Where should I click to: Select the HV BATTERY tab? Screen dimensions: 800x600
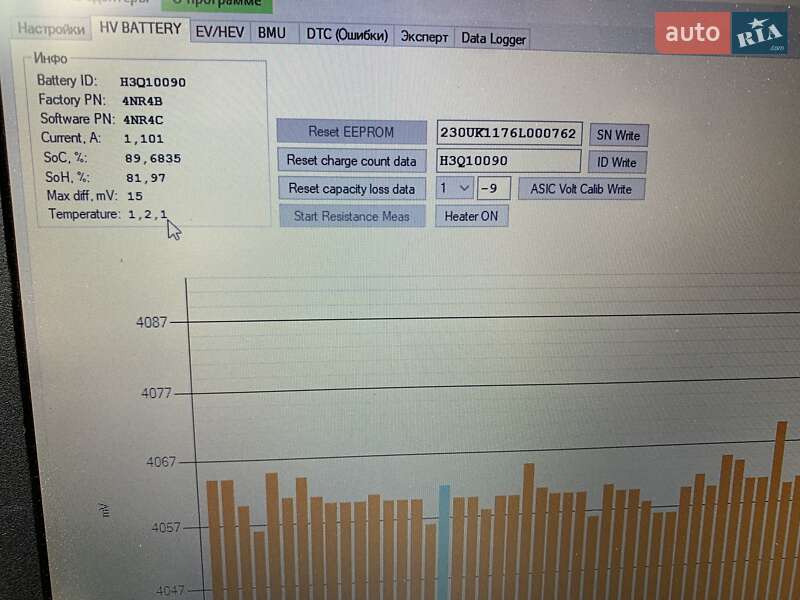(140, 29)
